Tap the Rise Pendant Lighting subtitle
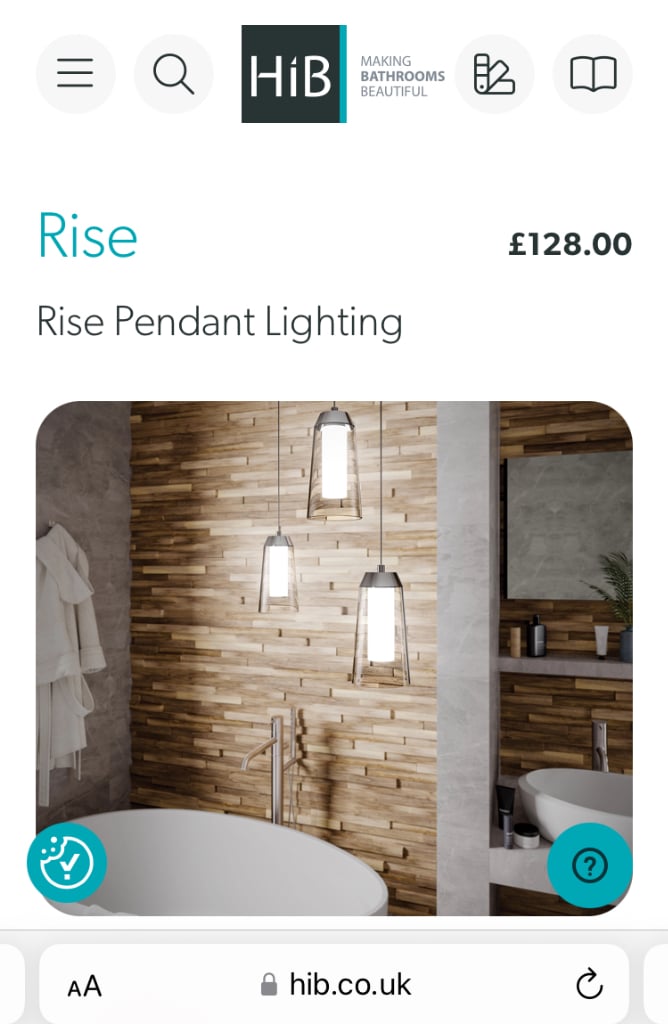Screen dimensions: 668x1024 (219, 322)
